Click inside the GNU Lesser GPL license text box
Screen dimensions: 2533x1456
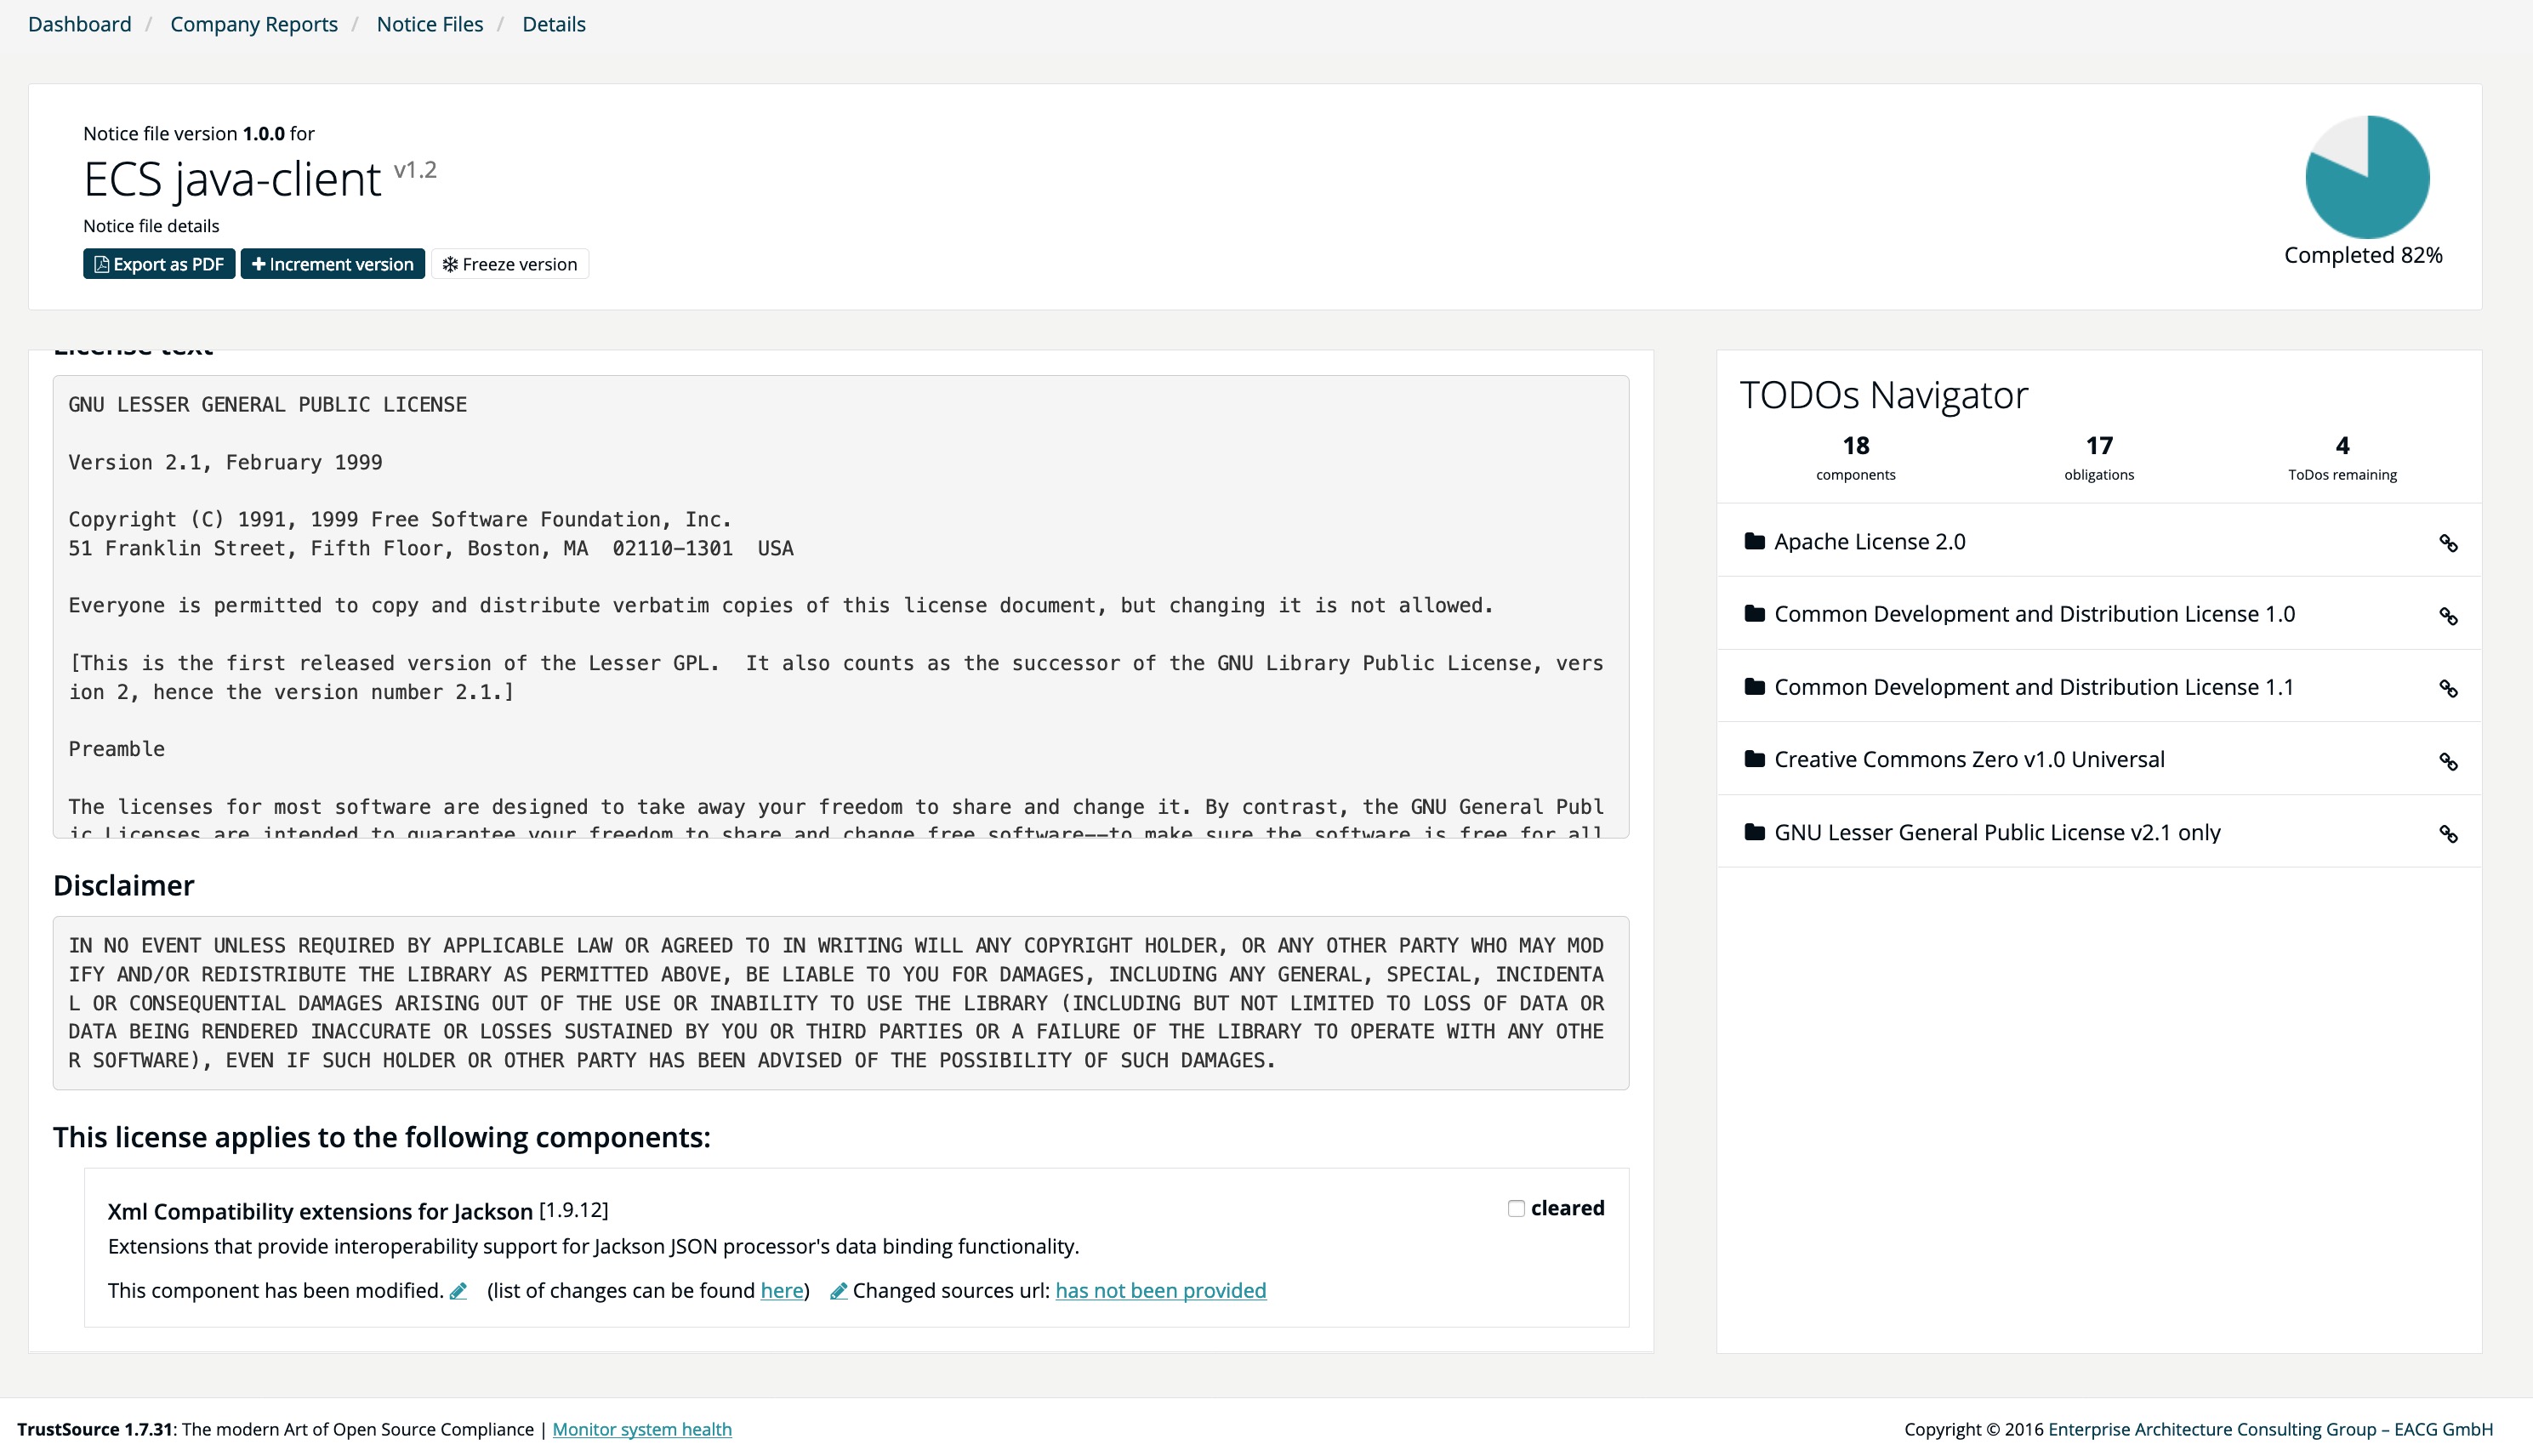(841, 607)
